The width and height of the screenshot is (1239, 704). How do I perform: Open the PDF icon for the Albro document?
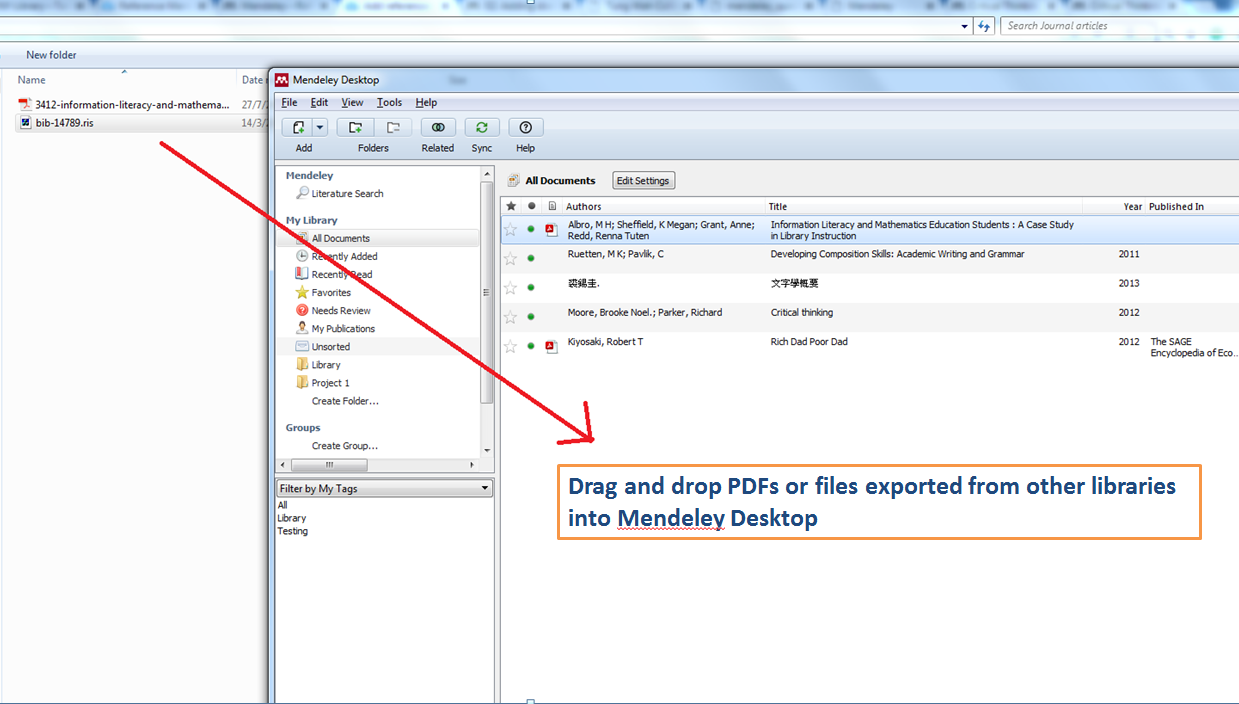coord(550,230)
